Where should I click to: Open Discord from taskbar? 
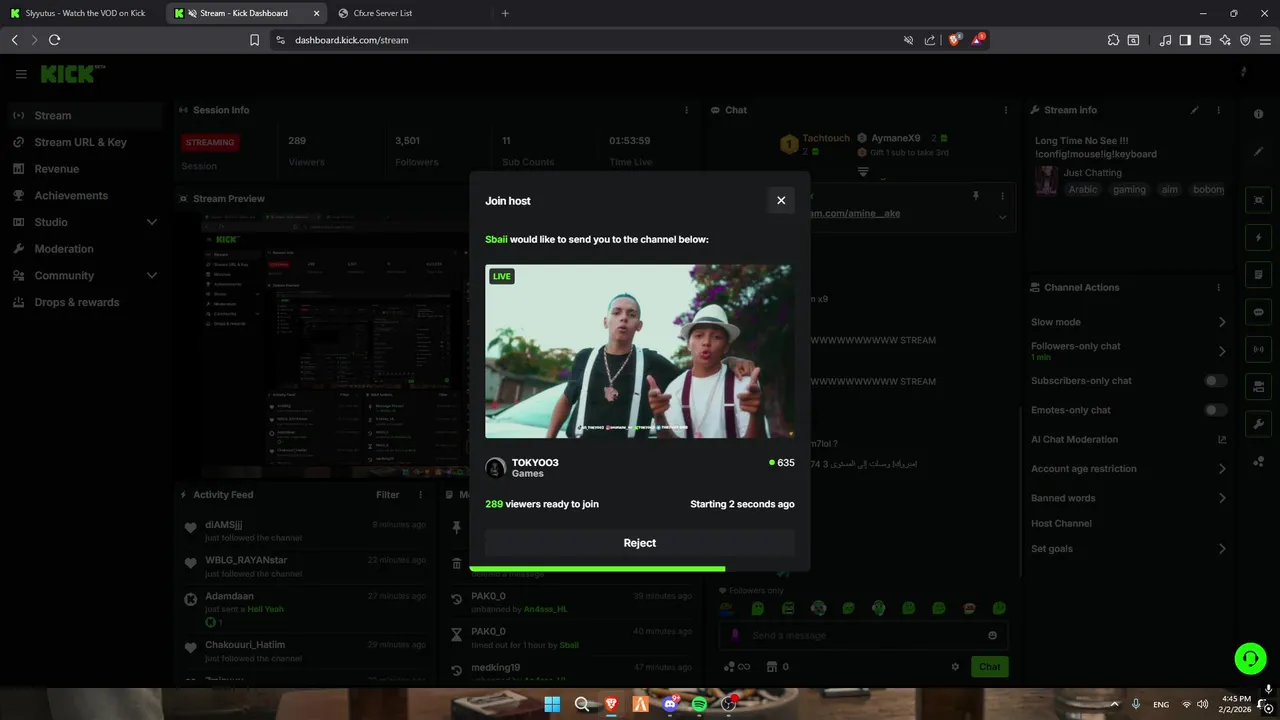(670, 704)
